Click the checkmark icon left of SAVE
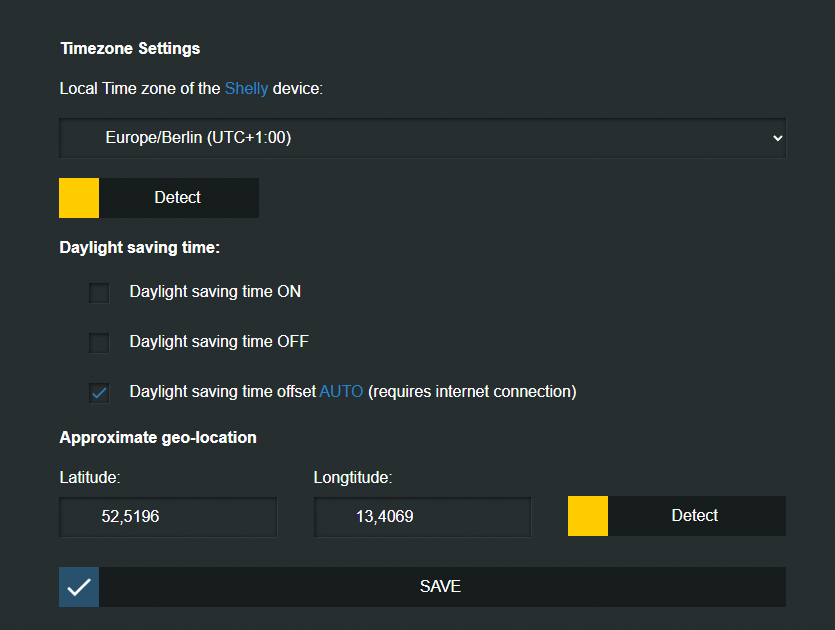835x630 pixels. coord(79,587)
